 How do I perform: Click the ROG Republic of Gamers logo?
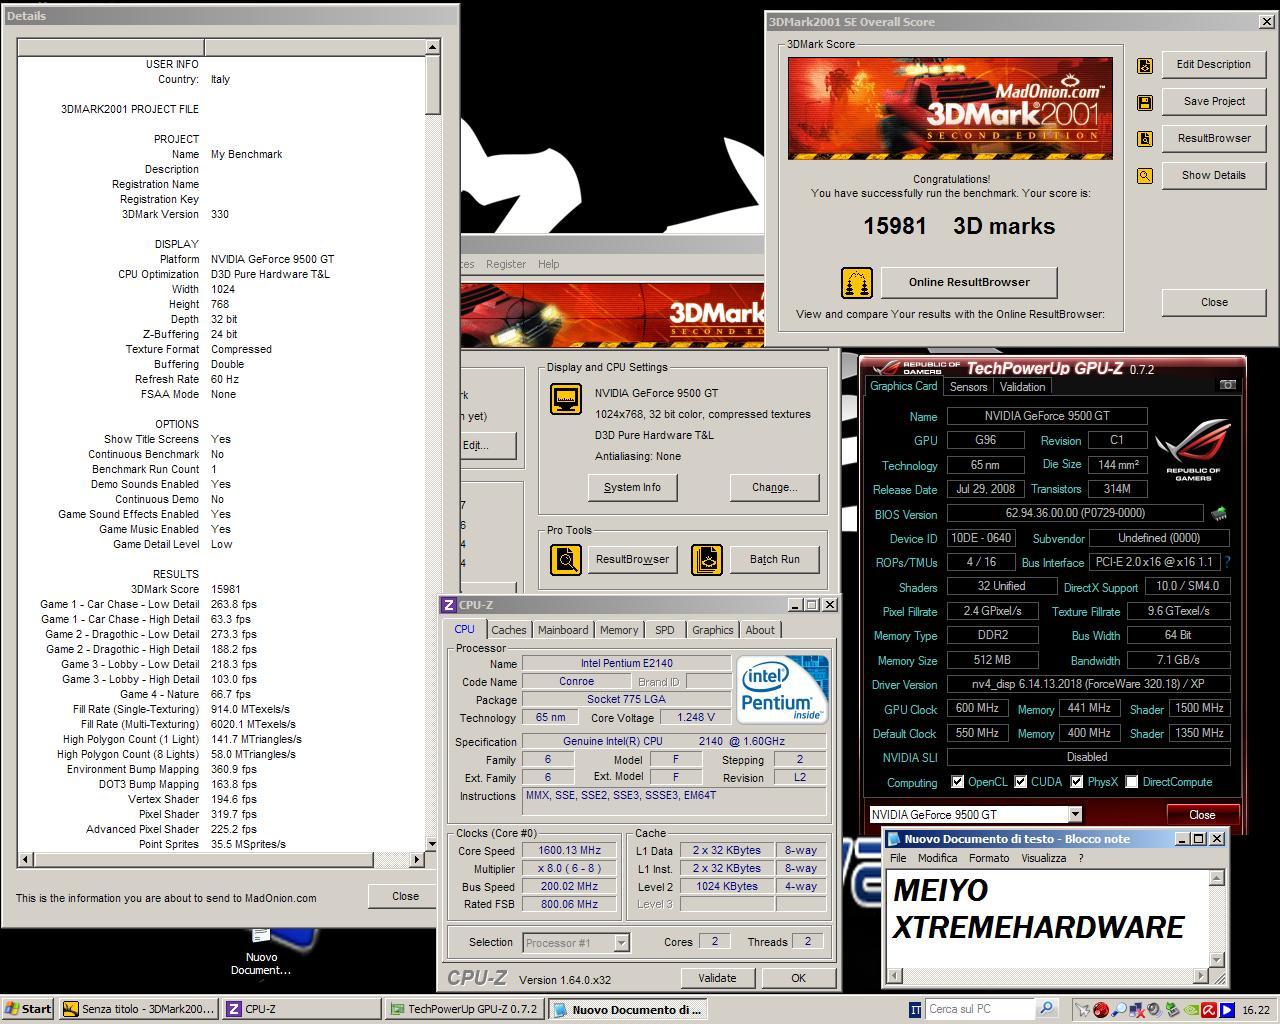pyautogui.click(x=1193, y=450)
